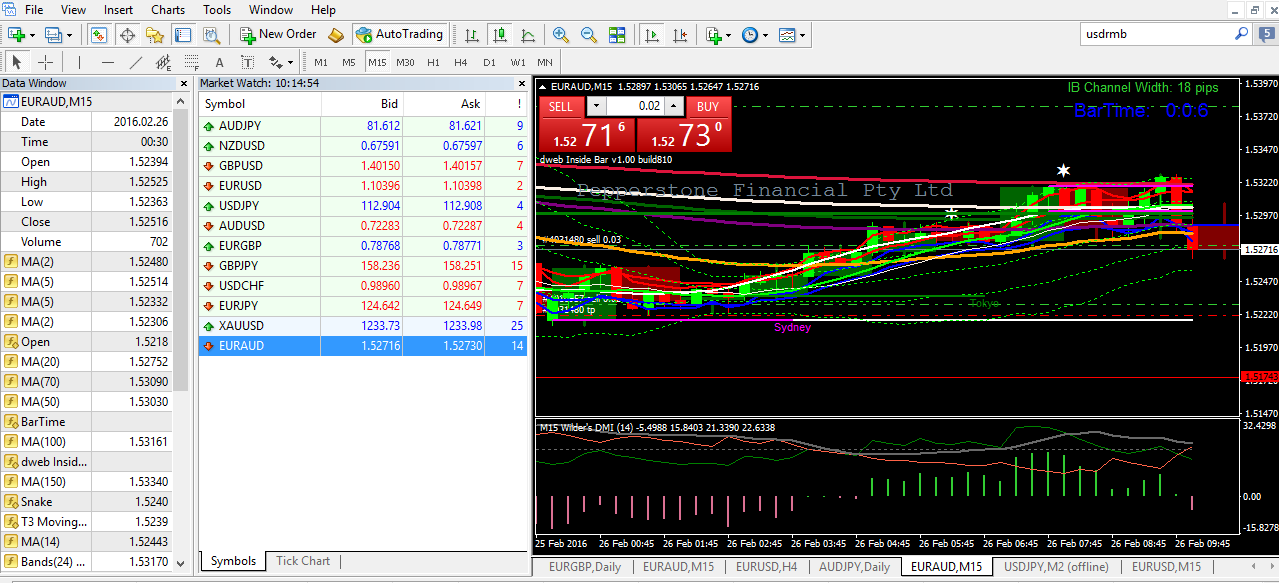Open the Strategy Tester icon

tap(212, 34)
